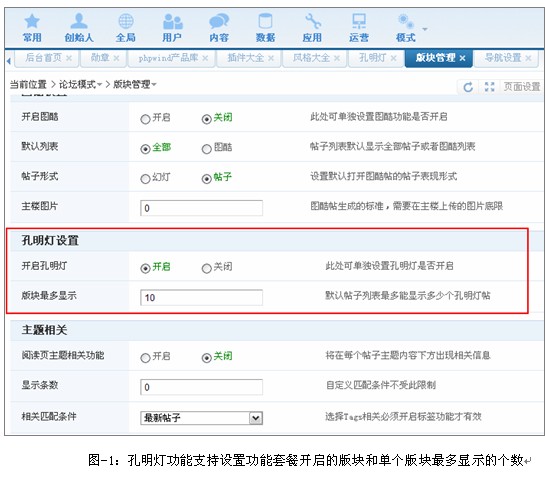Open the 模式 gear dropdown arrow

click(425, 29)
